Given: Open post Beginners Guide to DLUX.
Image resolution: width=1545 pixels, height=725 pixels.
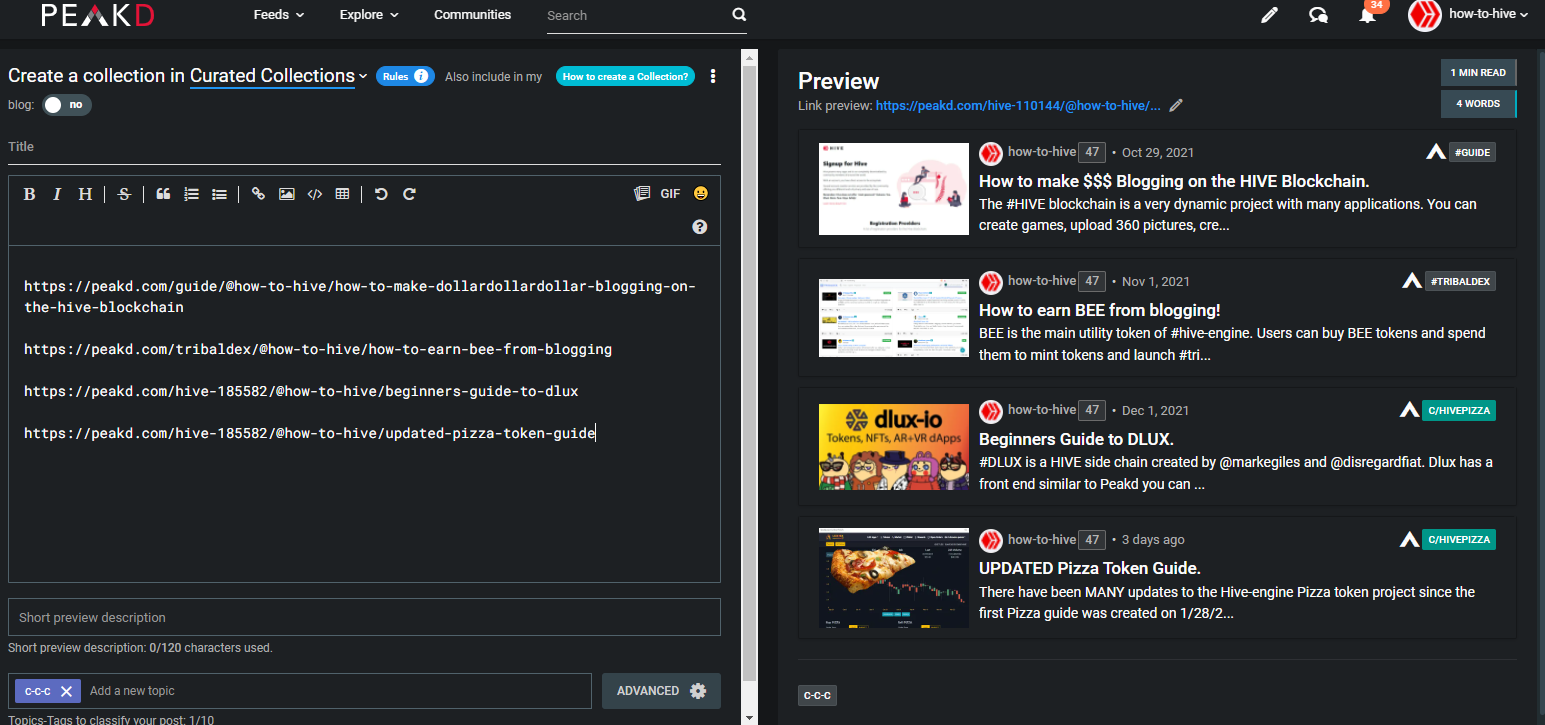Looking at the screenshot, I should 1076,439.
